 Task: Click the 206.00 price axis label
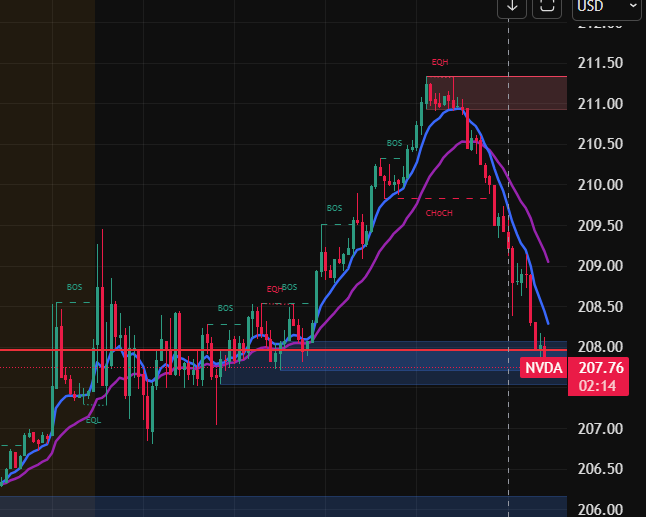pyautogui.click(x=600, y=510)
